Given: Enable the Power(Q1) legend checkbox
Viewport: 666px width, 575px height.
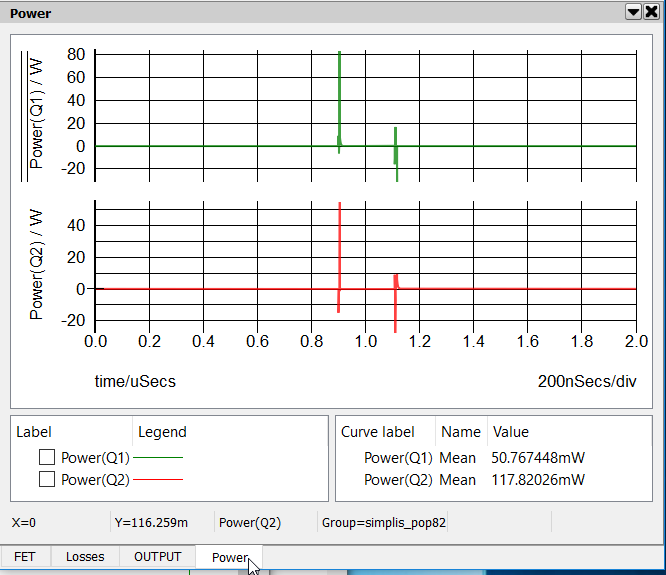Looking at the screenshot, I should [x=46, y=457].
